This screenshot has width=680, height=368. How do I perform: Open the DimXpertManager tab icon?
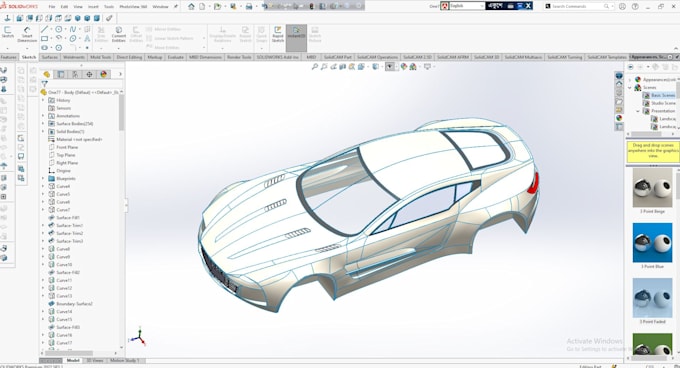click(89, 75)
